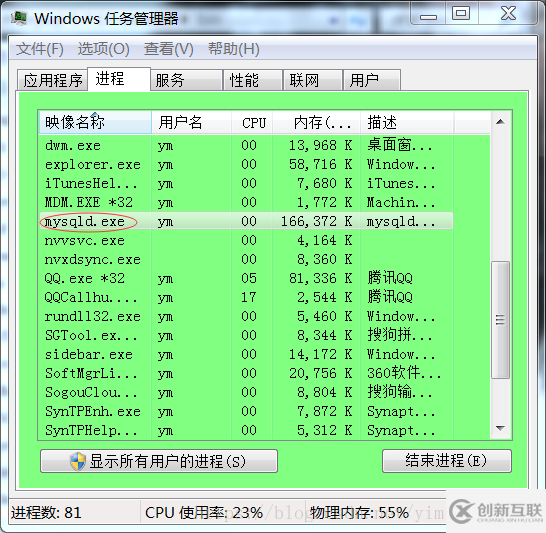Click the 360软件... description cell

tap(404, 373)
